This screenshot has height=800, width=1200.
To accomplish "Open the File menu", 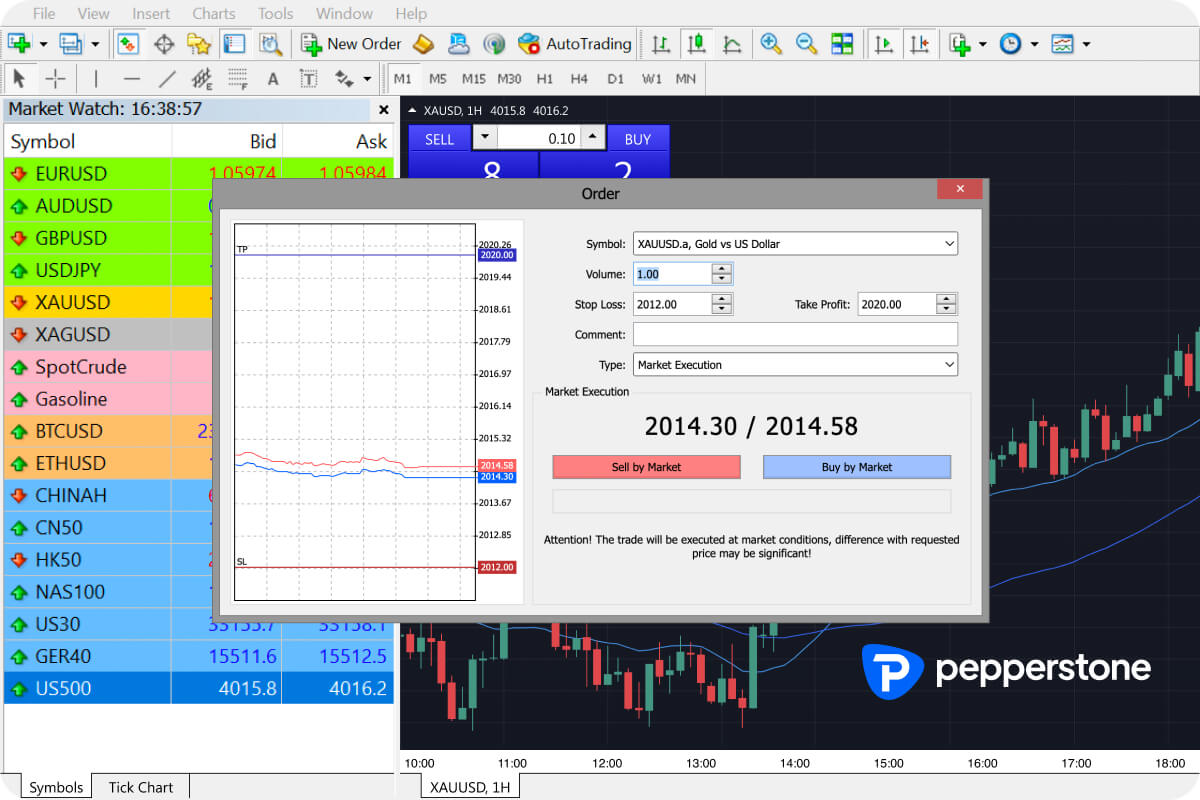I will click(44, 14).
